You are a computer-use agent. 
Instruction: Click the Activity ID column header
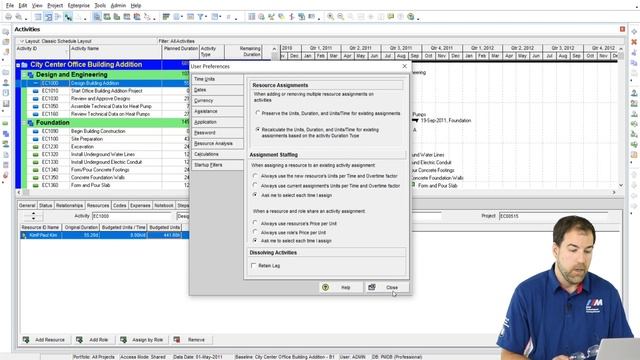42,51
